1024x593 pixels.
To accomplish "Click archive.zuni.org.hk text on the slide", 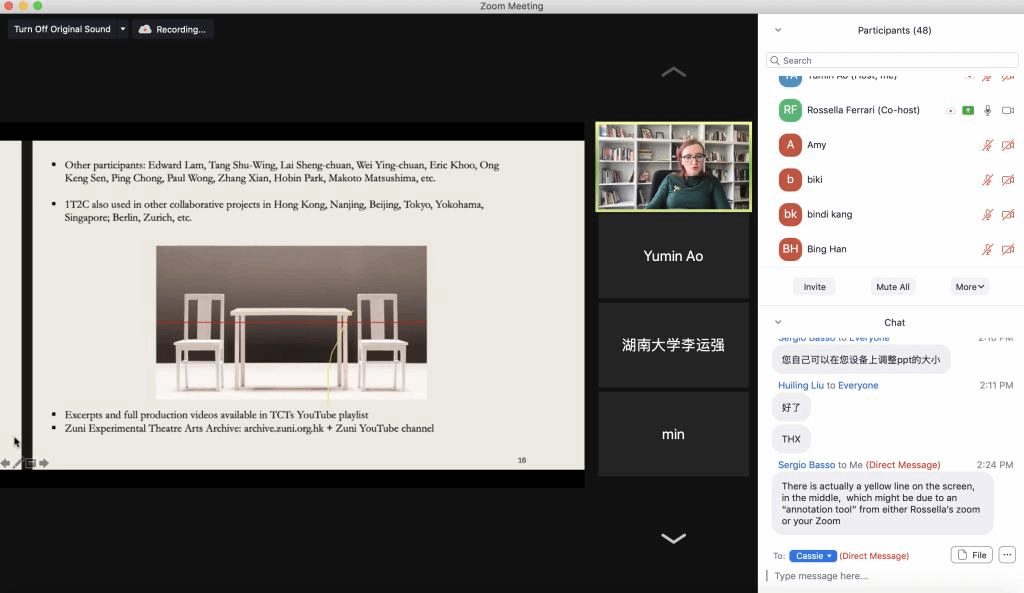I will [x=283, y=428].
